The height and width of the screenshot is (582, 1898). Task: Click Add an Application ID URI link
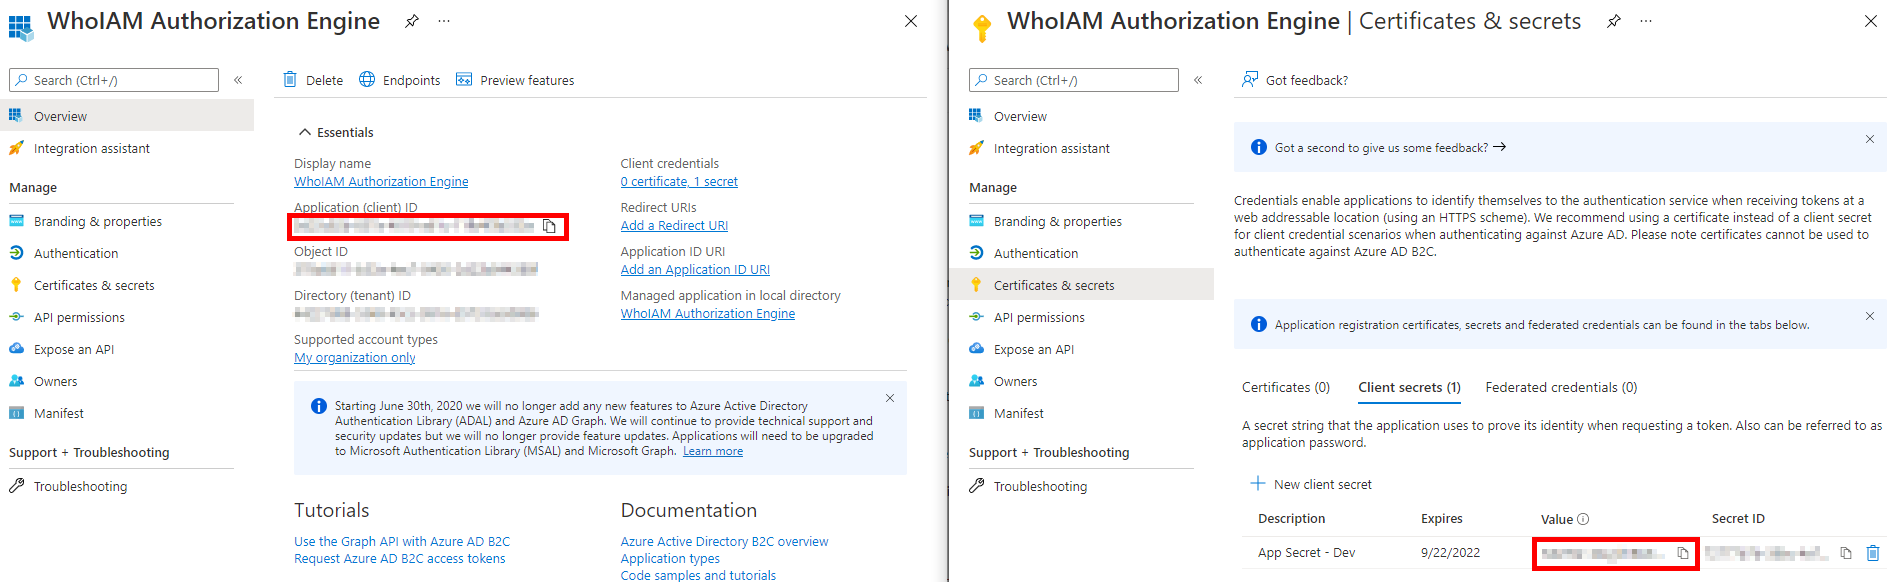click(x=695, y=270)
